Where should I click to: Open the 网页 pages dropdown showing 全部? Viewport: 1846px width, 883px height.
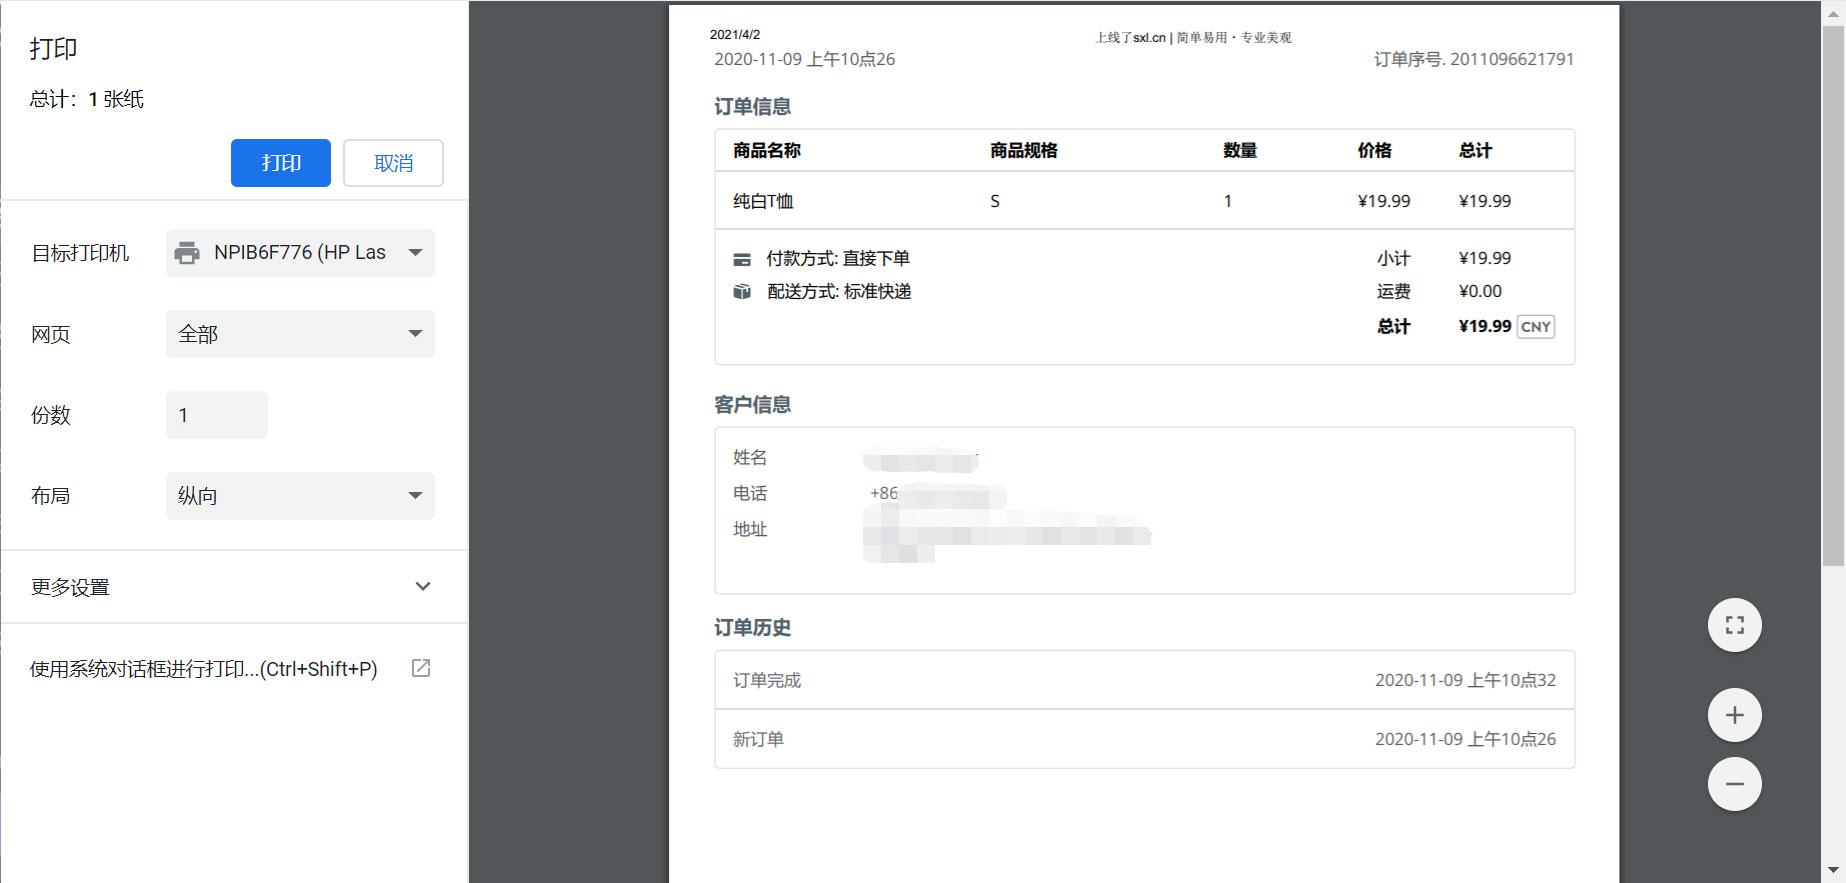click(x=300, y=334)
